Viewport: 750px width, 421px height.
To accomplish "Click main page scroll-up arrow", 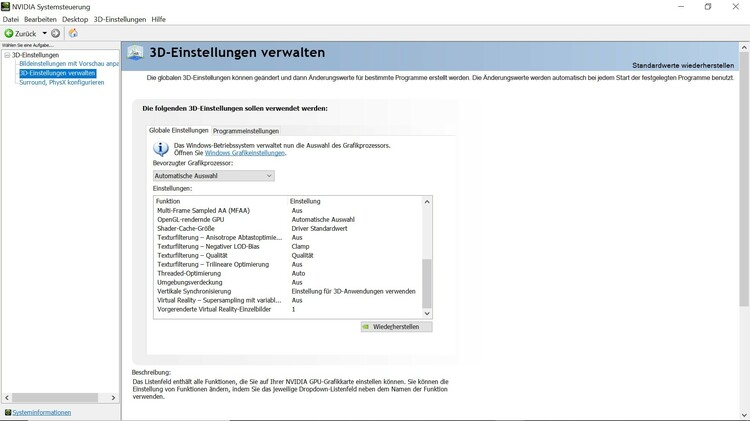I will click(744, 47).
